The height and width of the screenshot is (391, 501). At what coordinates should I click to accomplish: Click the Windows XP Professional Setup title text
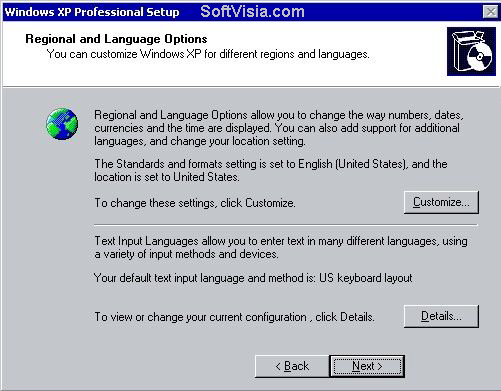[92, 12]
